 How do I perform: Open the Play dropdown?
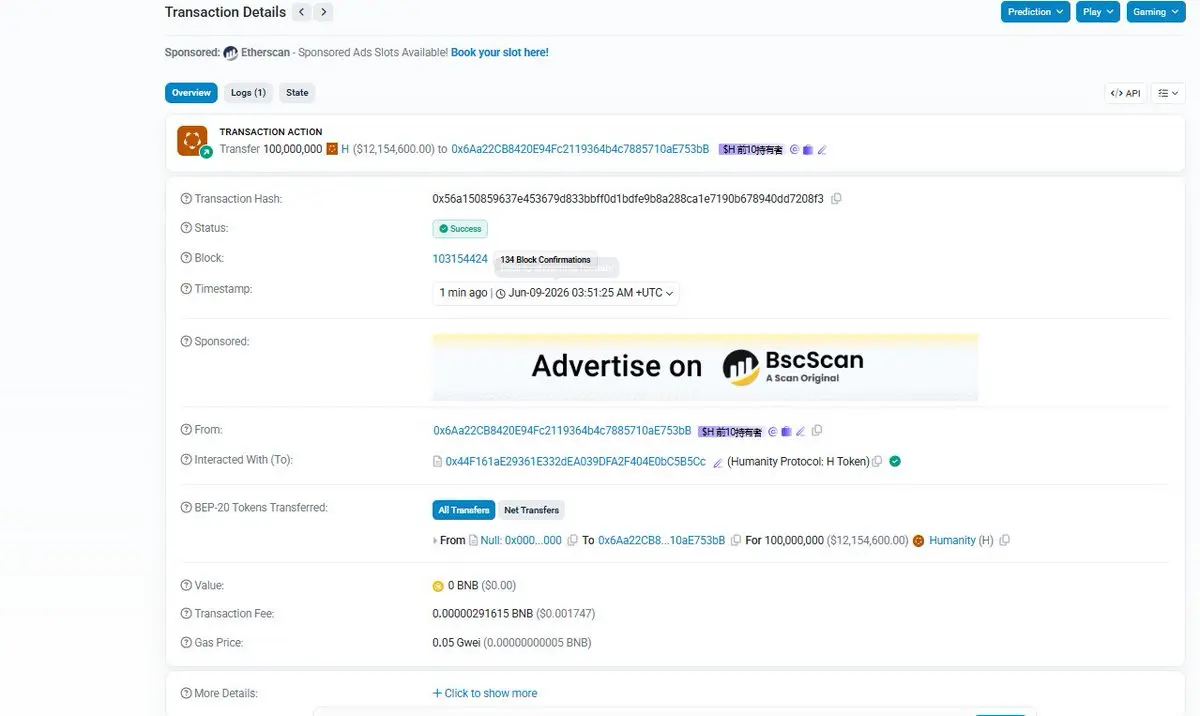1097,12
